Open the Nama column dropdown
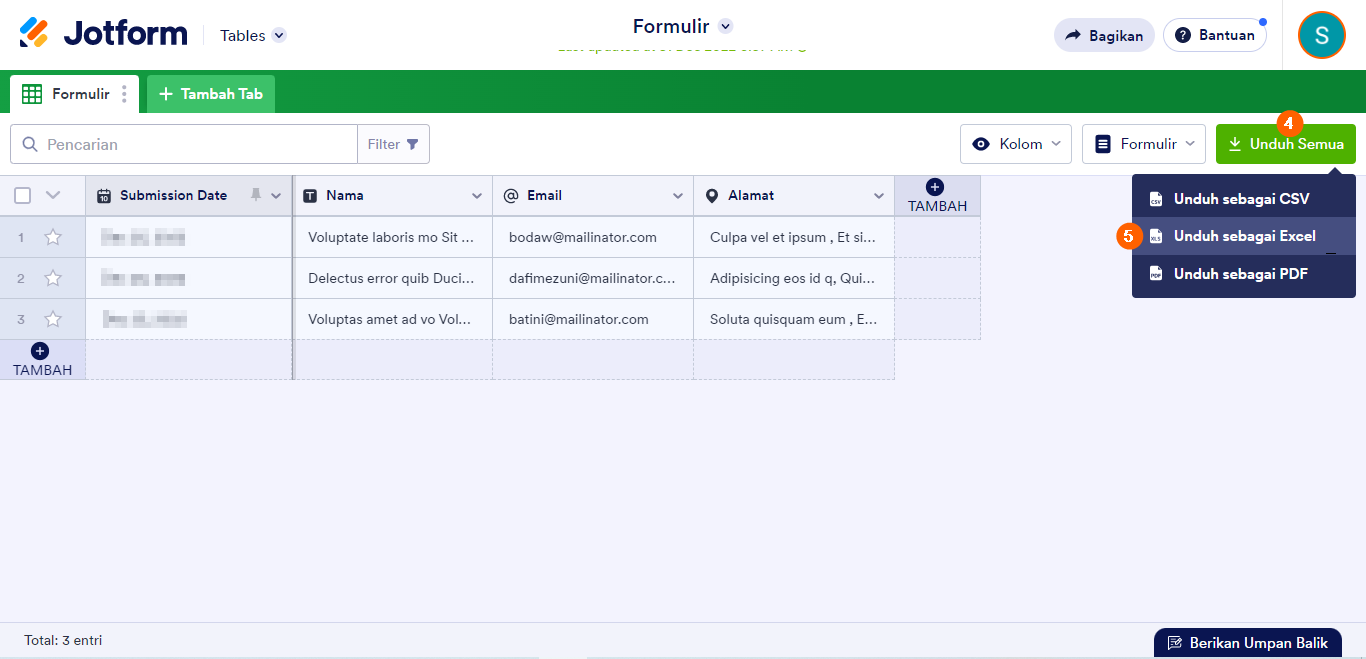 475,195
